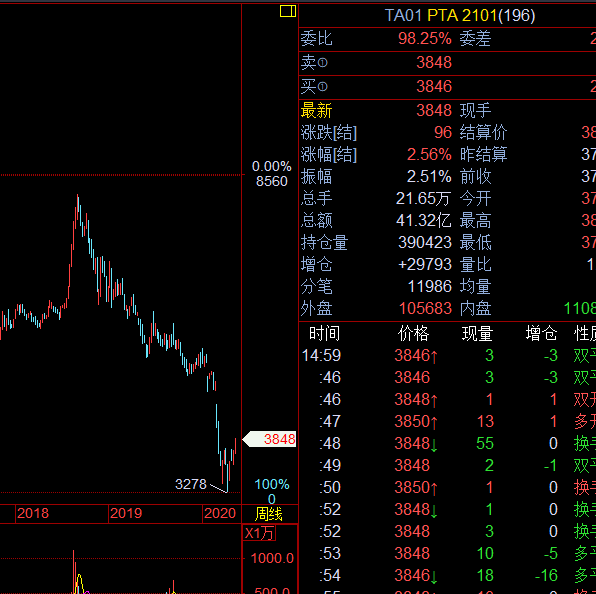Click the 涨幅[结] value 2.56%
596x594 pixels.
[x=429, y=154]
